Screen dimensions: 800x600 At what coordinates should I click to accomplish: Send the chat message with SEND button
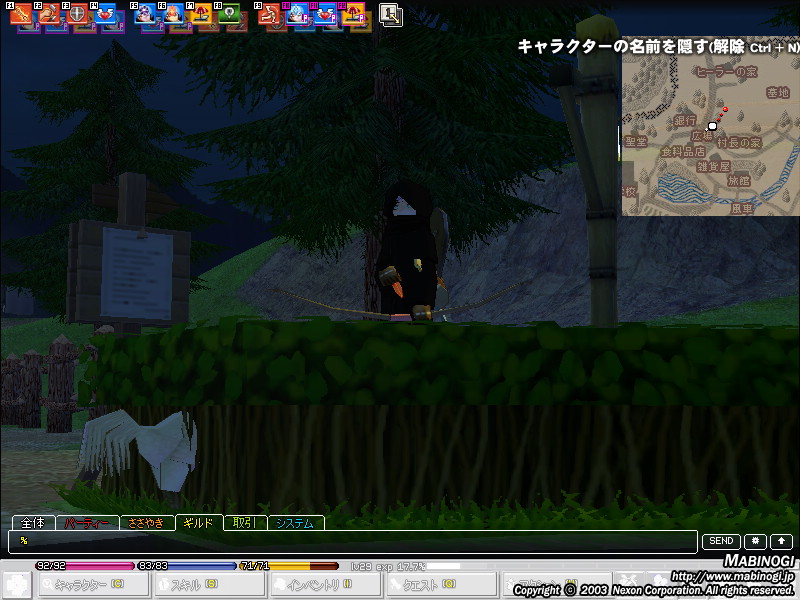721,541
